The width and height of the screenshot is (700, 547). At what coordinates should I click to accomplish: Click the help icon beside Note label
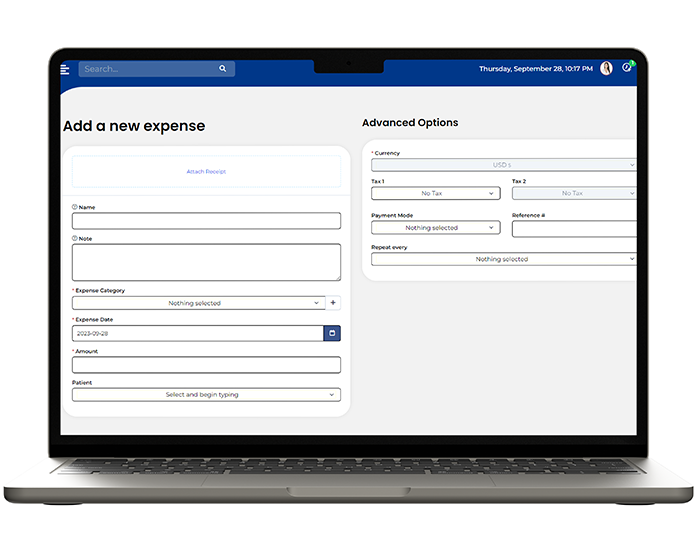point(75,239)
